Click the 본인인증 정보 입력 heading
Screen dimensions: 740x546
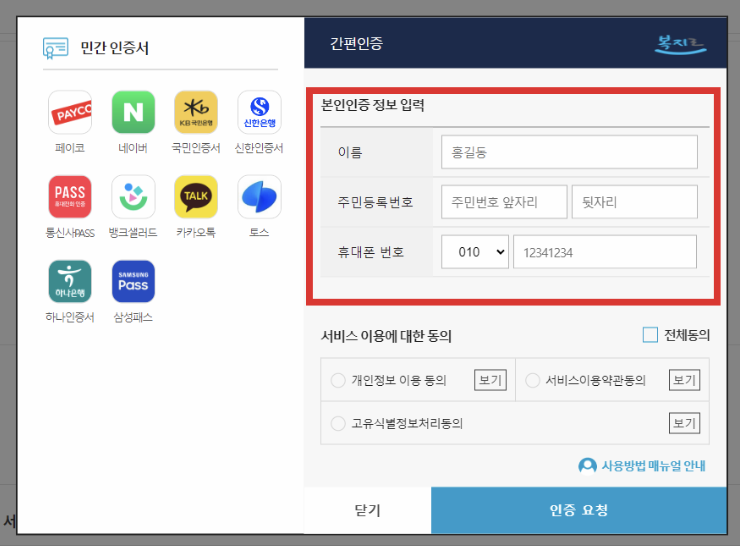(373, 105)
